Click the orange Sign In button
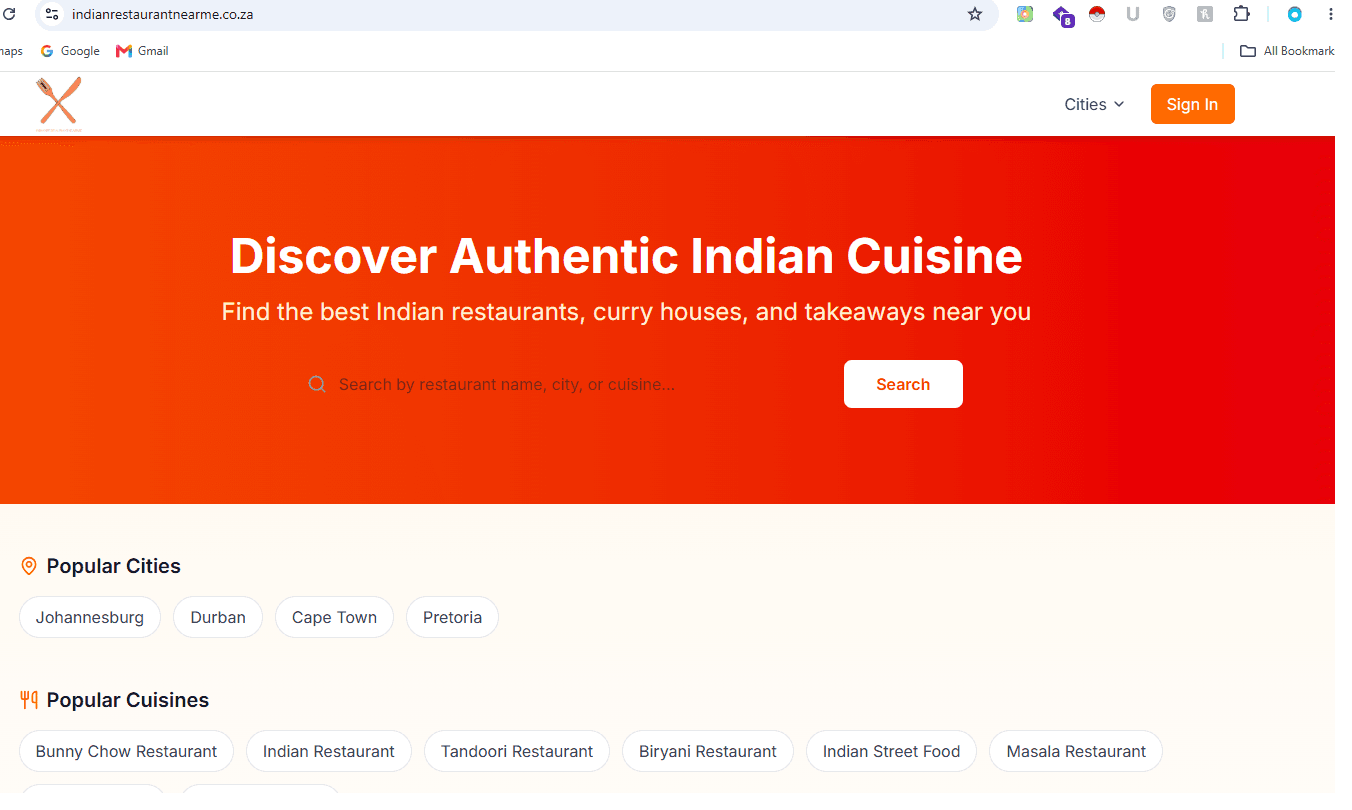This screenshot has width=1352, height=810. coord(1192,104)
